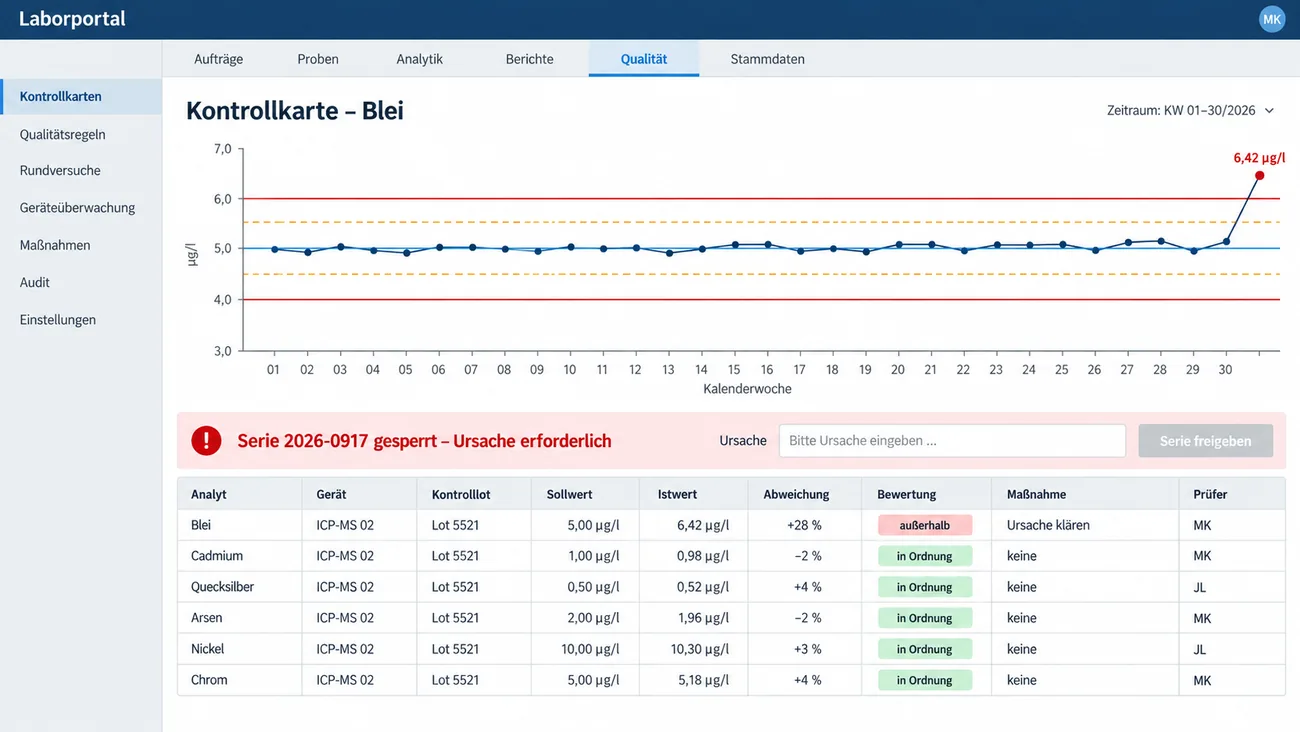Click the Sollwert 2,00 µg/l cell
Viewport: 1300px width, 732px height.
pos(586,618)
